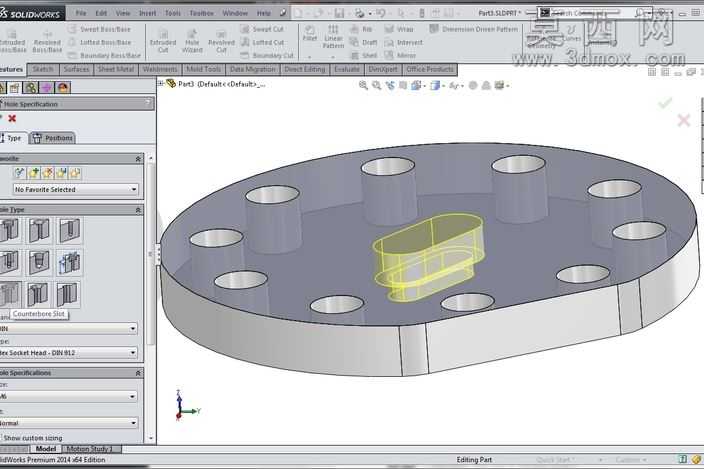Click the Dimension Driven Pattern button

point(473,29)
